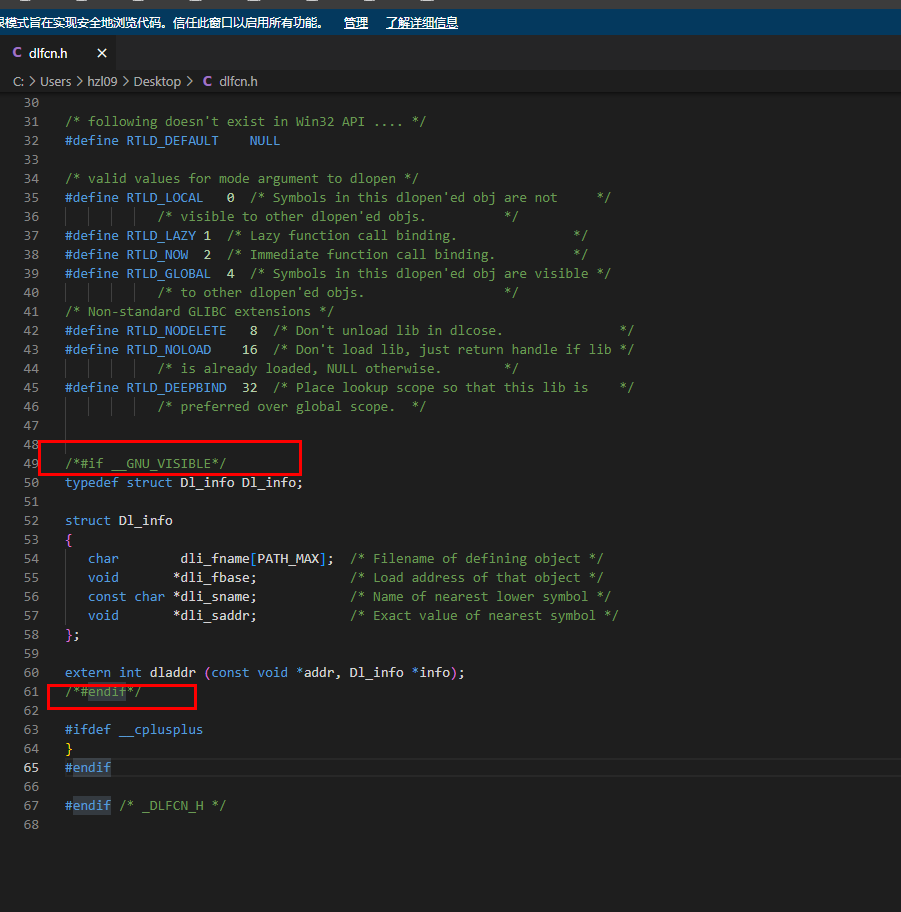This screenshot has height=912, width=901.
Task: Open the 管理 link in the banner
Action: 356,23
